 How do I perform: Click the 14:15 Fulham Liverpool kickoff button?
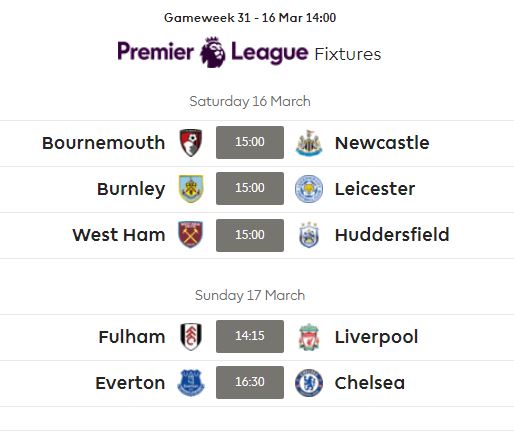pyautogui.click(x=250, y=336)
